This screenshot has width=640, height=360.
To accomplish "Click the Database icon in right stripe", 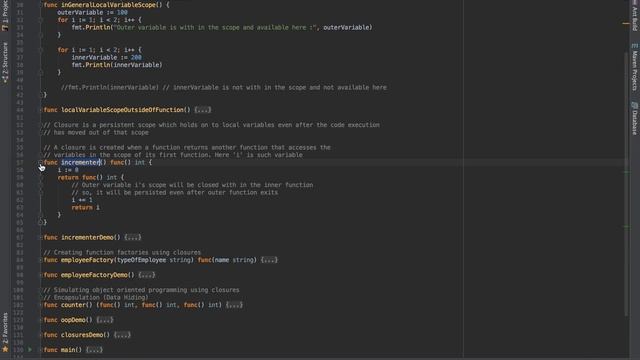I will [x=634, y=105].
